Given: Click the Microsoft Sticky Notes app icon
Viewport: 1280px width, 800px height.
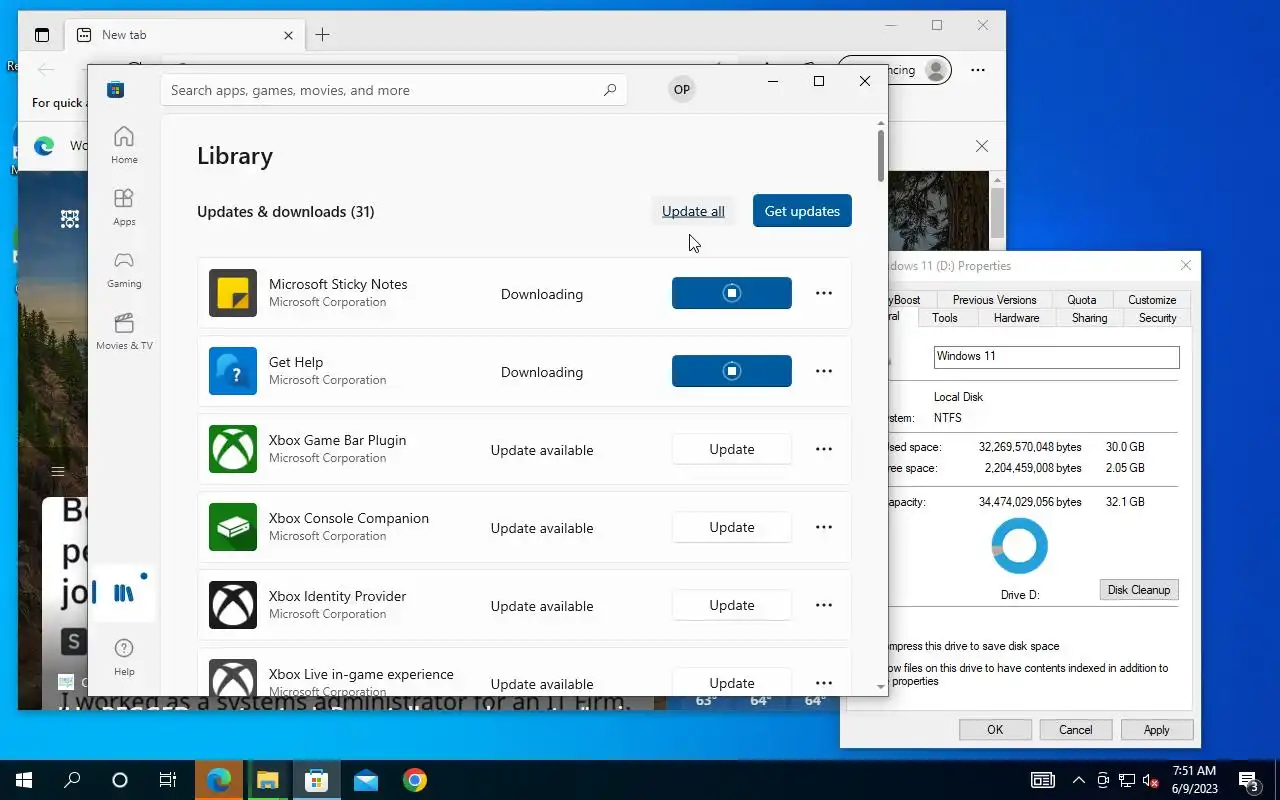Looking at the screenshot, I should tap(233, 293).
